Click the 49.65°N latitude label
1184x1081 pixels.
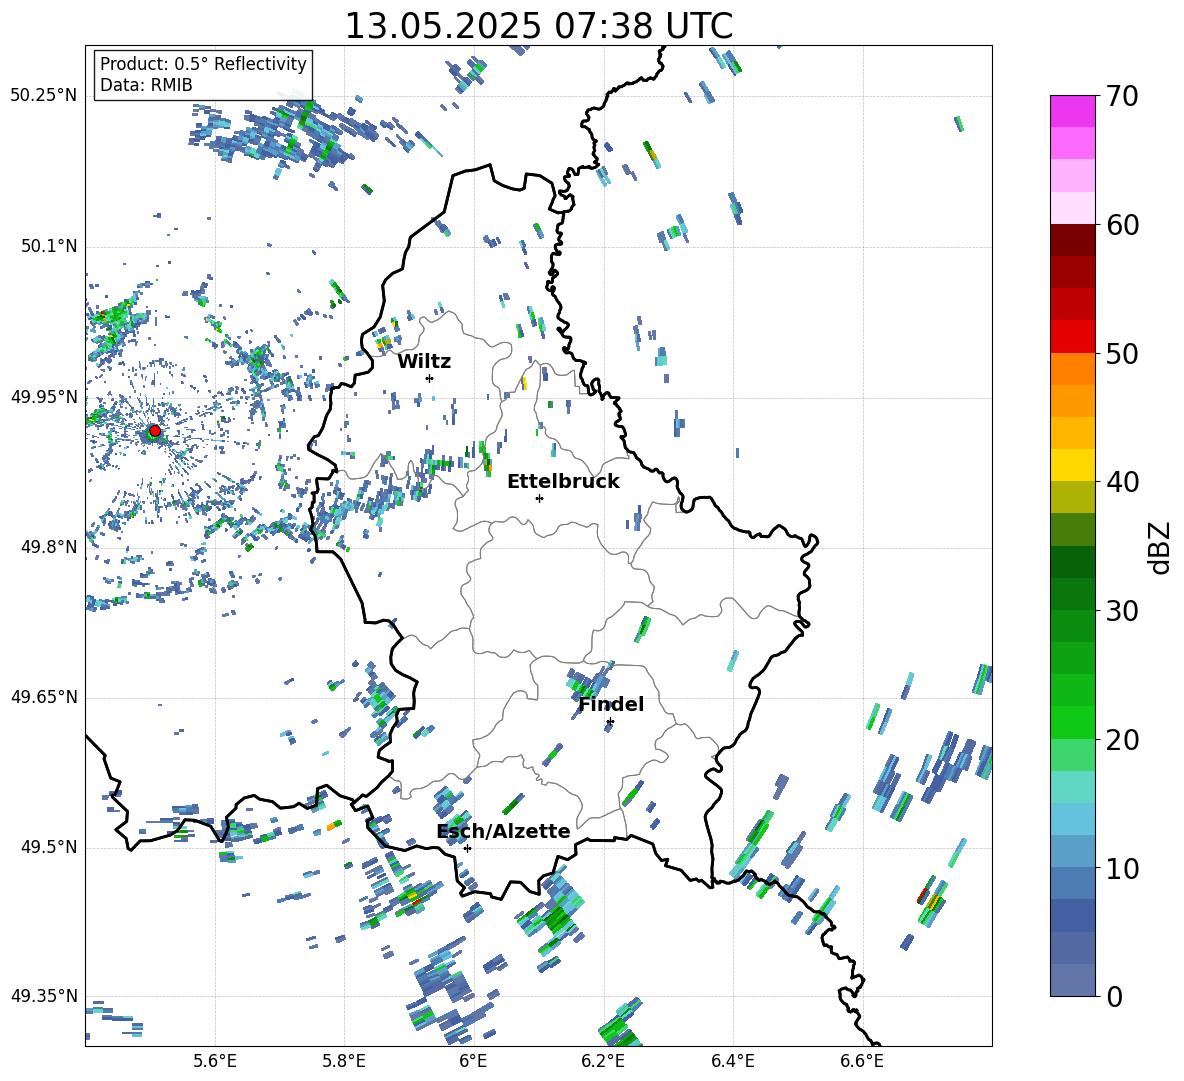[x=44, y=697]
